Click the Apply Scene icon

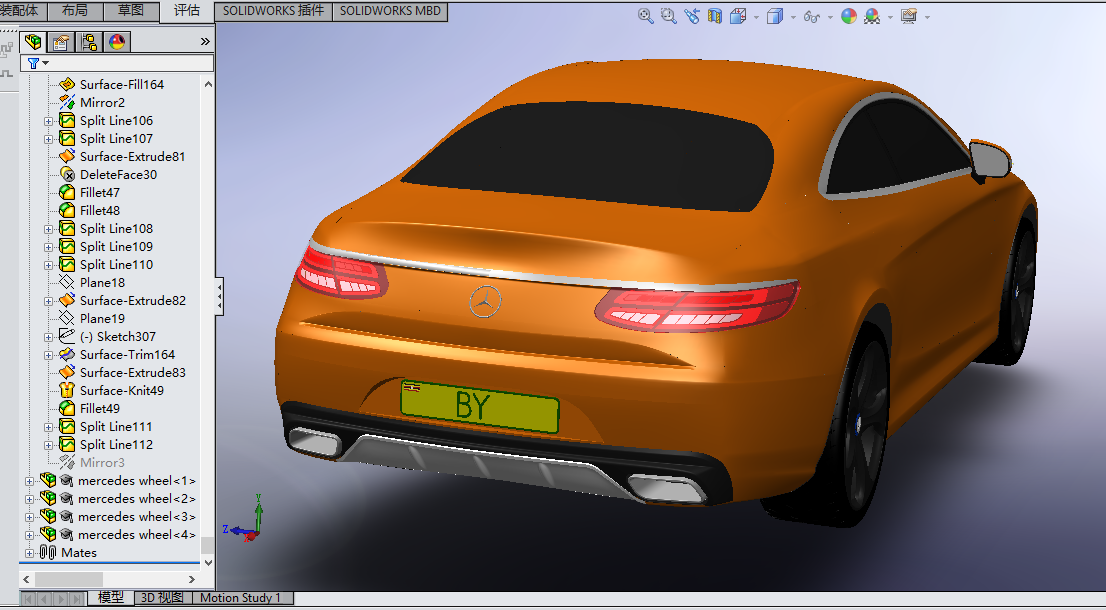pyautogui.click(x=873, y=16)
